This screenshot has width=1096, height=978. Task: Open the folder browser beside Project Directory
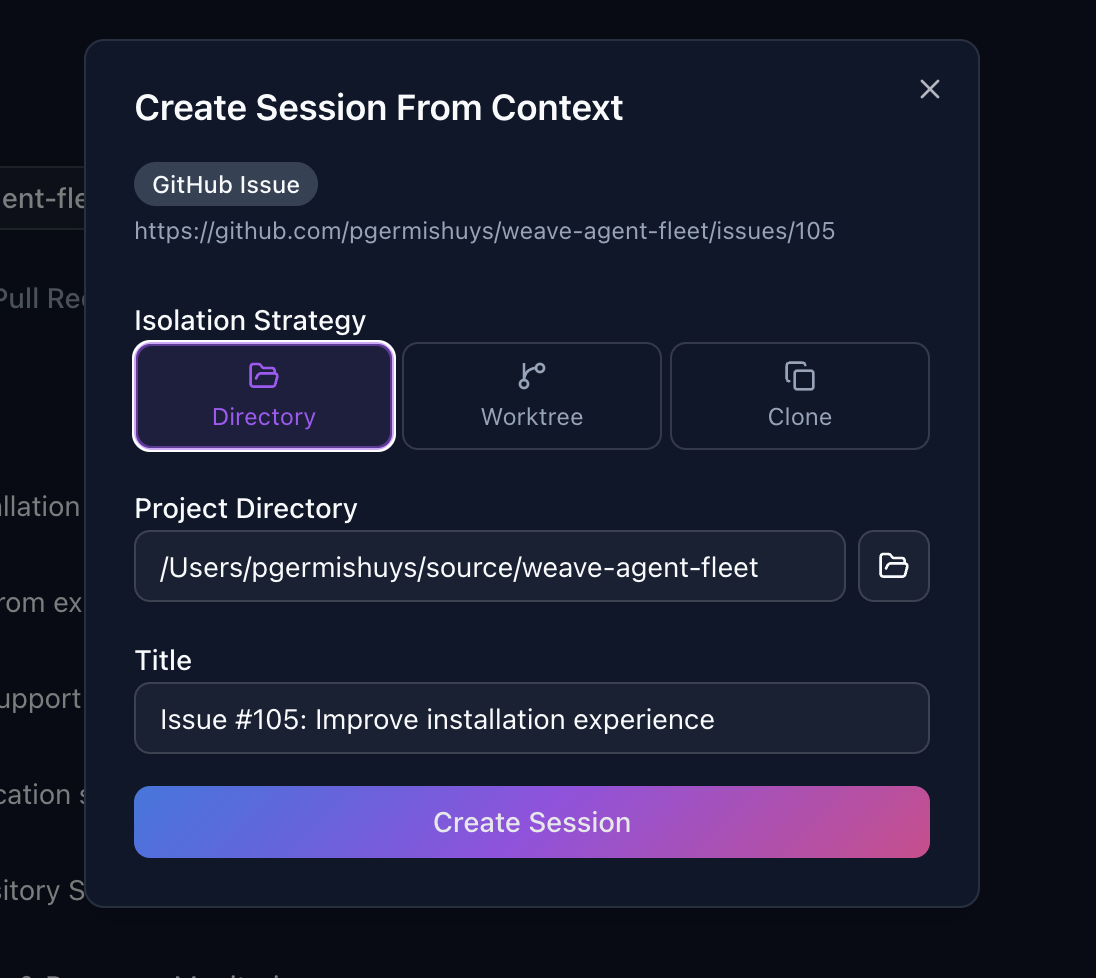(893, 566)
